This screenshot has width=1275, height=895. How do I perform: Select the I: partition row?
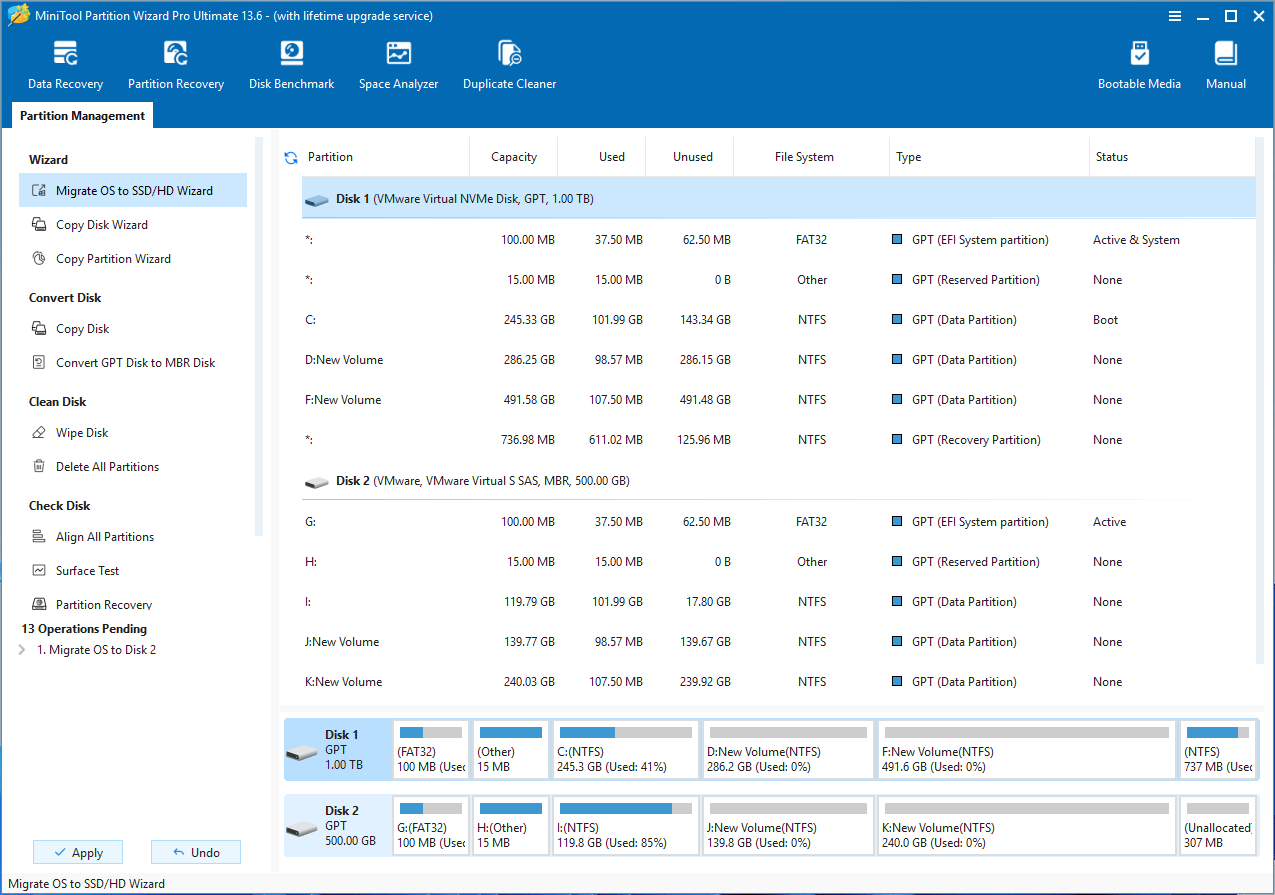point(779,602)
